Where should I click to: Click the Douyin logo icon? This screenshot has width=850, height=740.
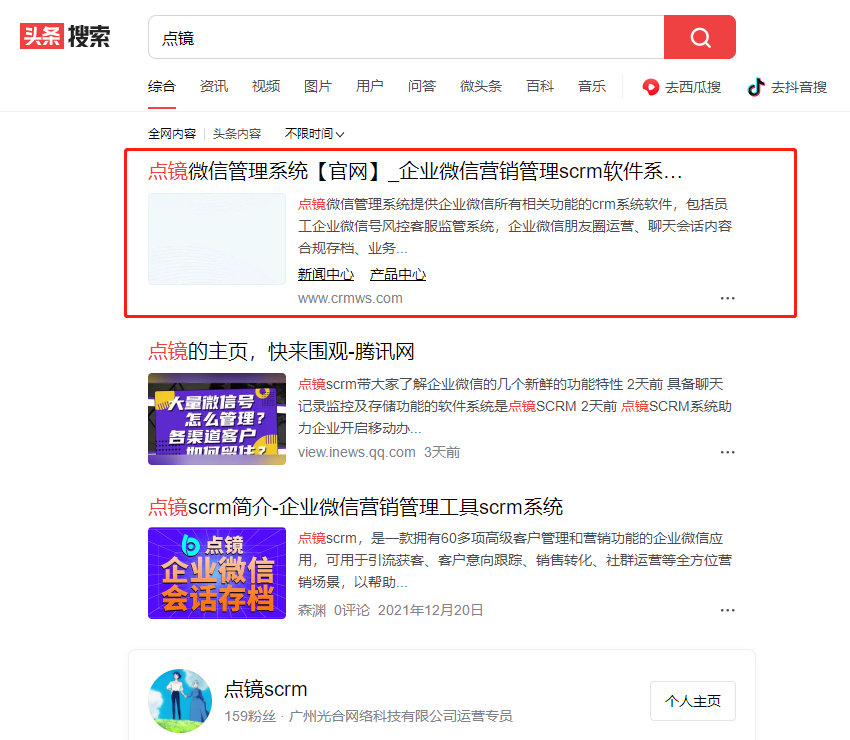tap(756, 87)
